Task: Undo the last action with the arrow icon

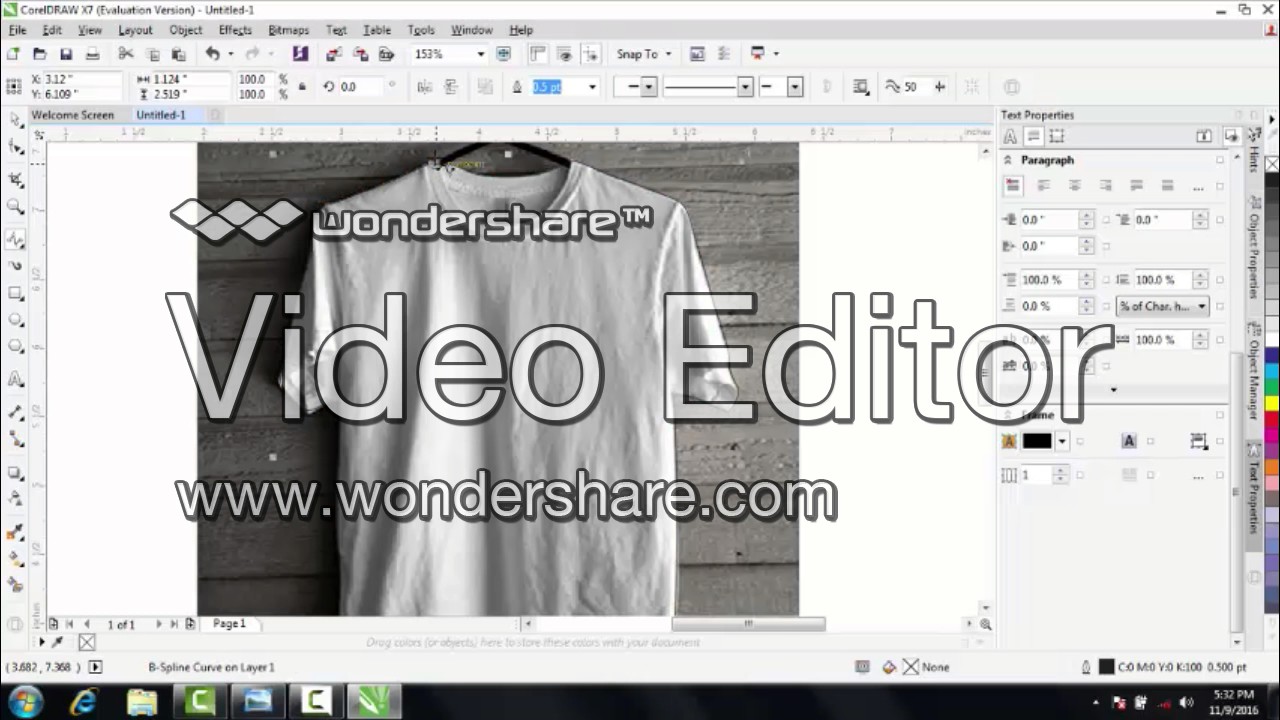Action: pyautogui.click(x=212, y=54)
